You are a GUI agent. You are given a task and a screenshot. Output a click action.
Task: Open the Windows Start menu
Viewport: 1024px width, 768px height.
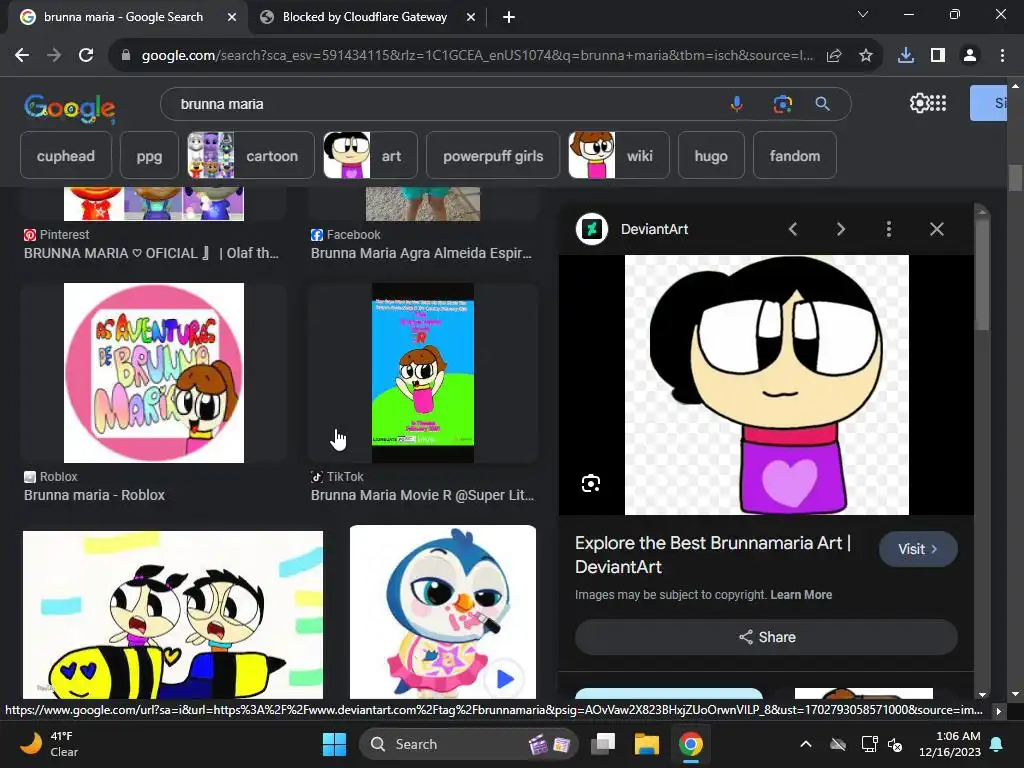coord(334,744)
